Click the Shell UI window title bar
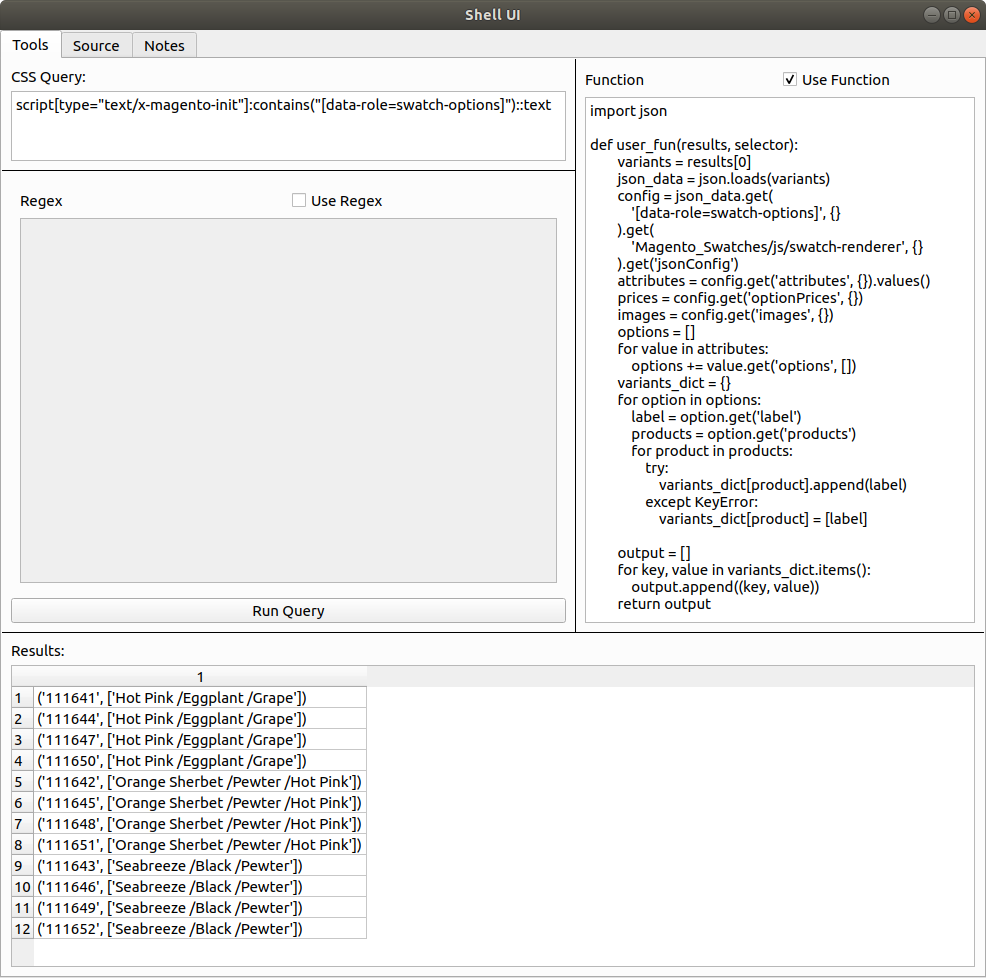 [x=492, y=14]
